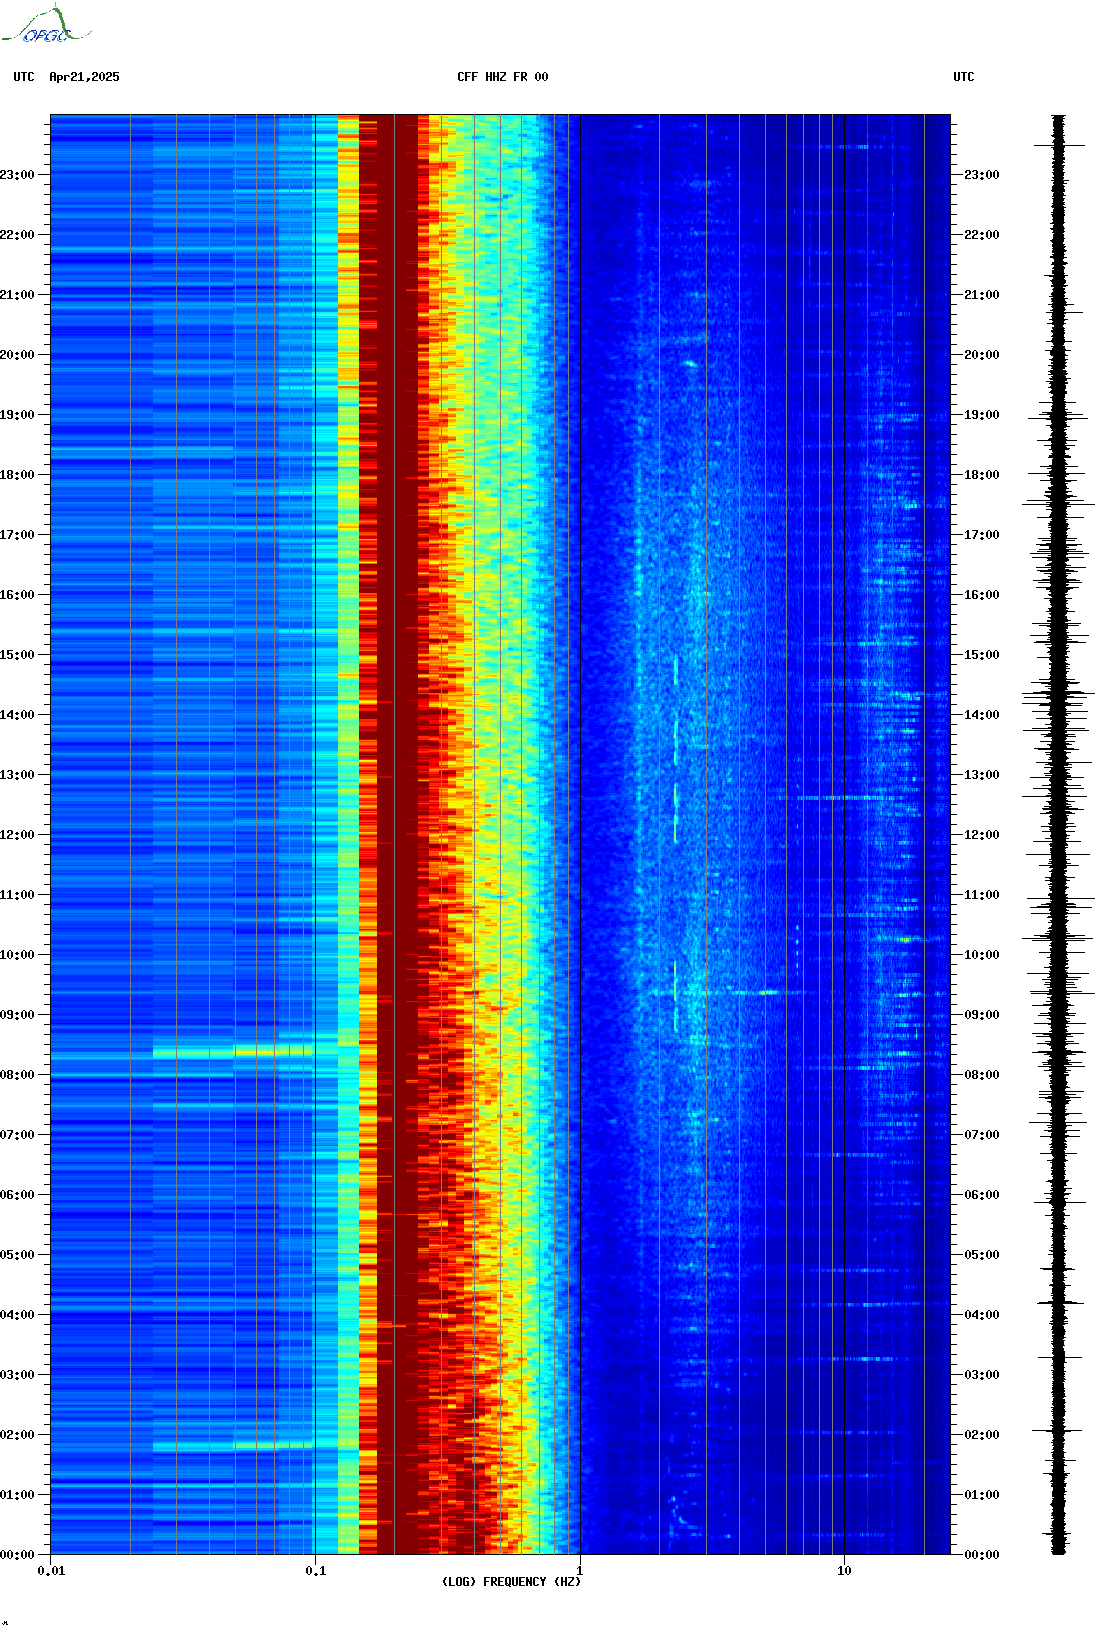Click the OFGC logo at top left
1102x1634 pixels.
(45, 25)
